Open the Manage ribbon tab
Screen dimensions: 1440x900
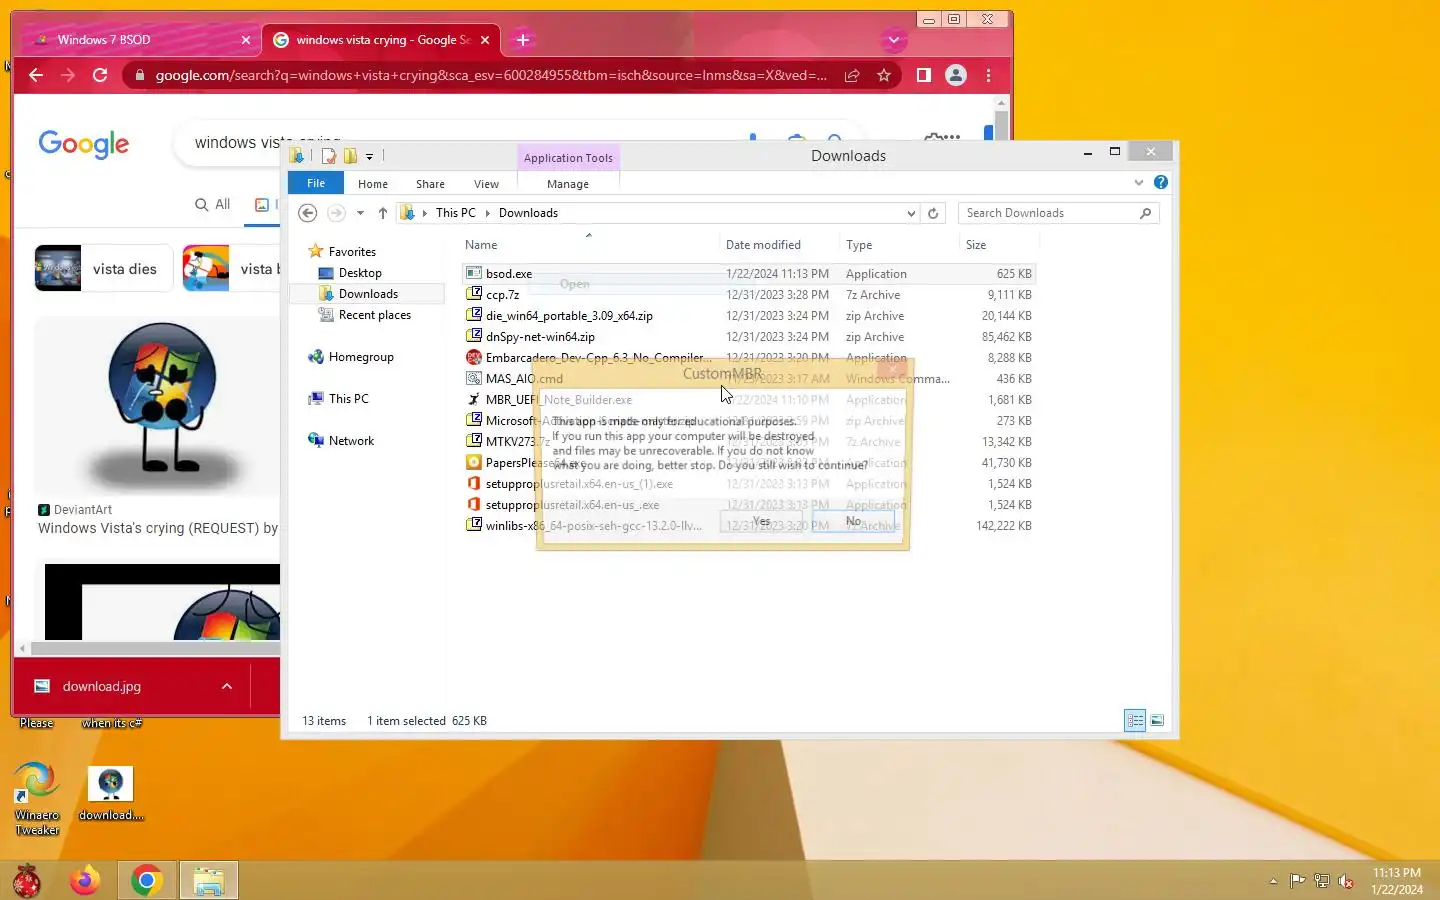click(x=568, y=184)
